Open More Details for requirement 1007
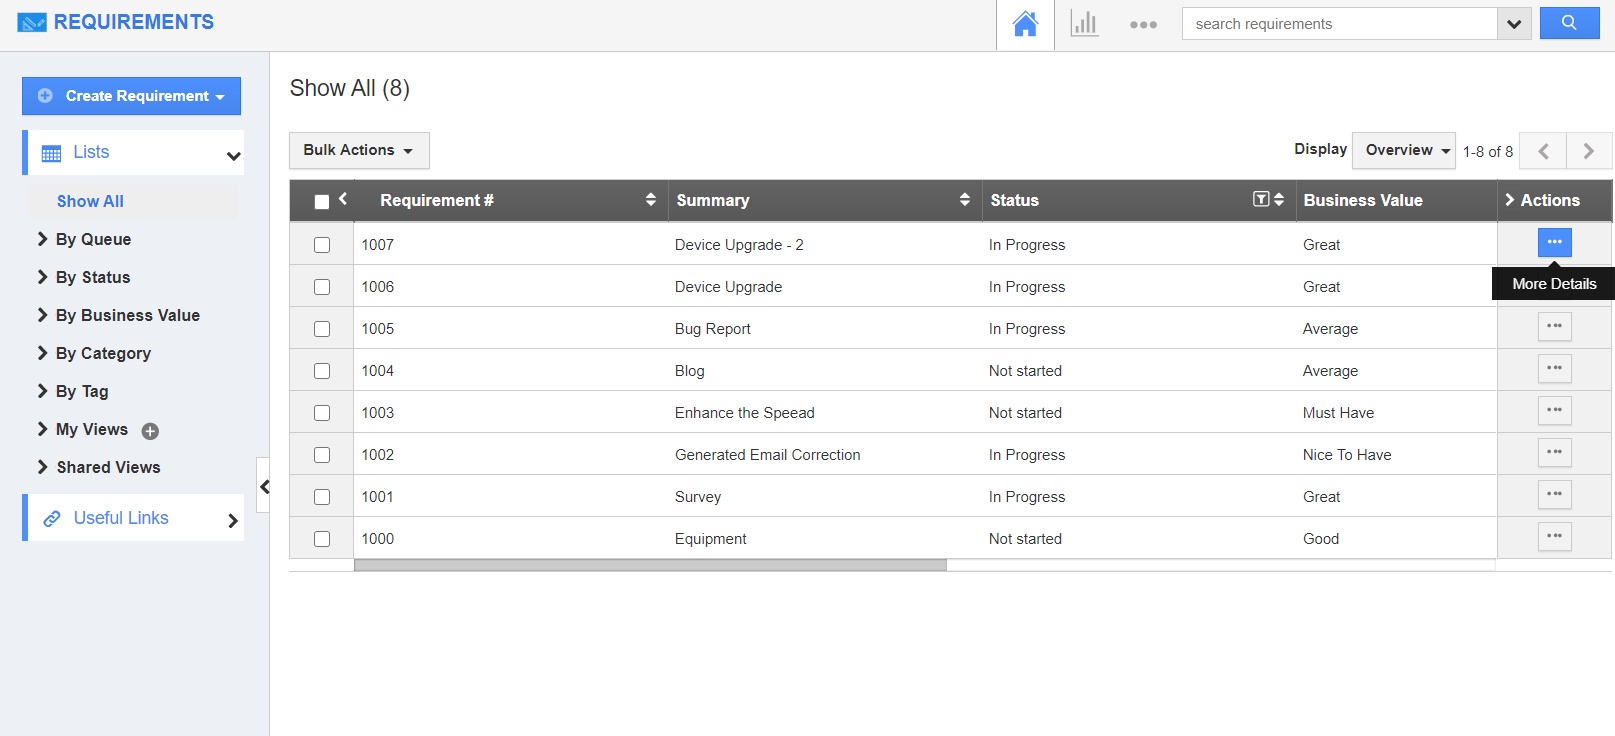 click(1554, 242)
